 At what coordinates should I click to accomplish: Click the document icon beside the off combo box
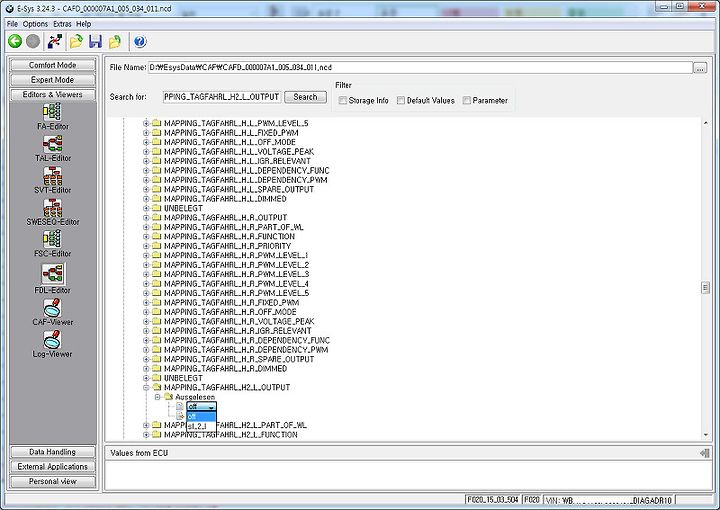pos(180,406)
